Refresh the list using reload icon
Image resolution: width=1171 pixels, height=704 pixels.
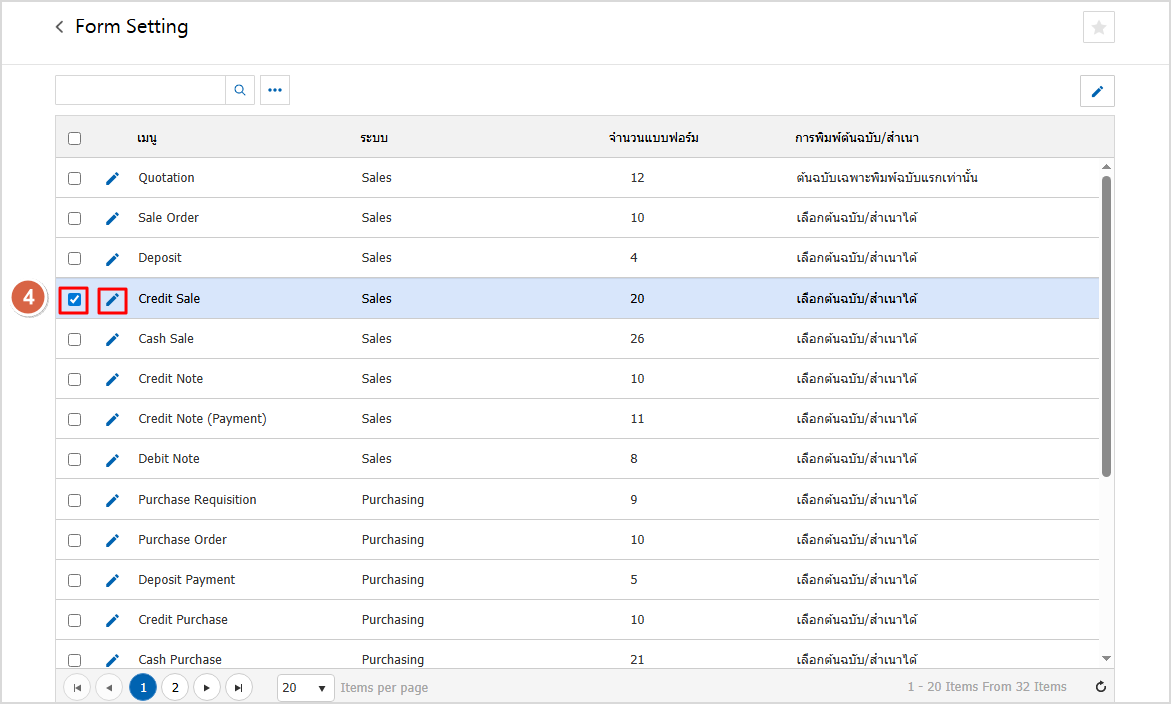pyautogui.click(x=1101, y=687)
